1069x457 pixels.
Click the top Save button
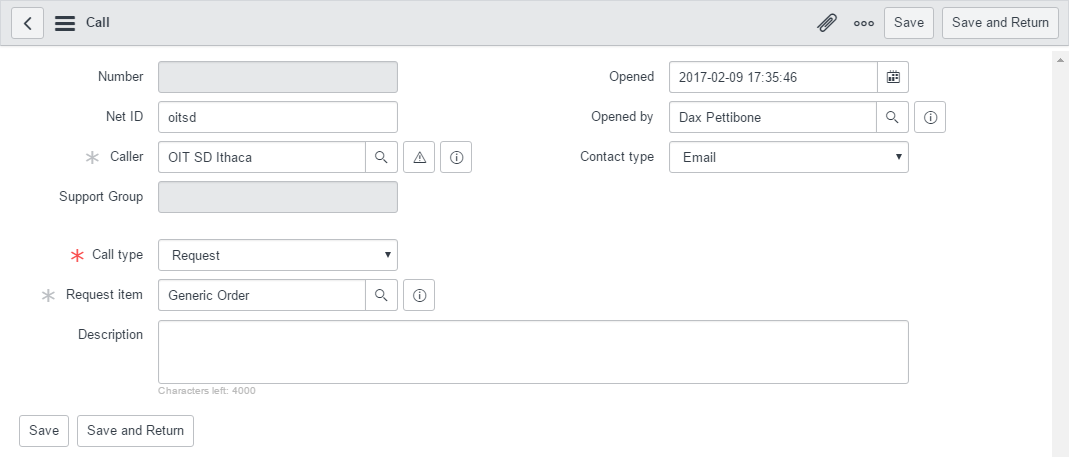pos(908,23)
